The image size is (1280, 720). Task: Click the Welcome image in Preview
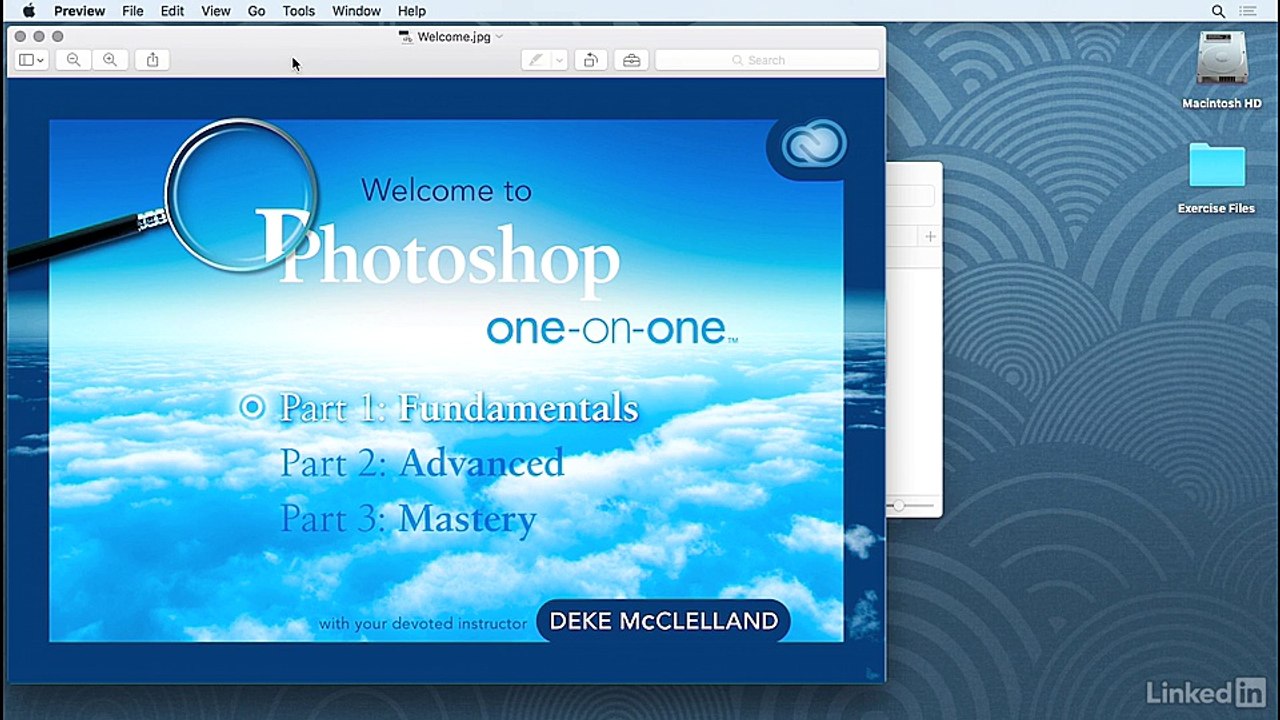(x=446, y=381)
